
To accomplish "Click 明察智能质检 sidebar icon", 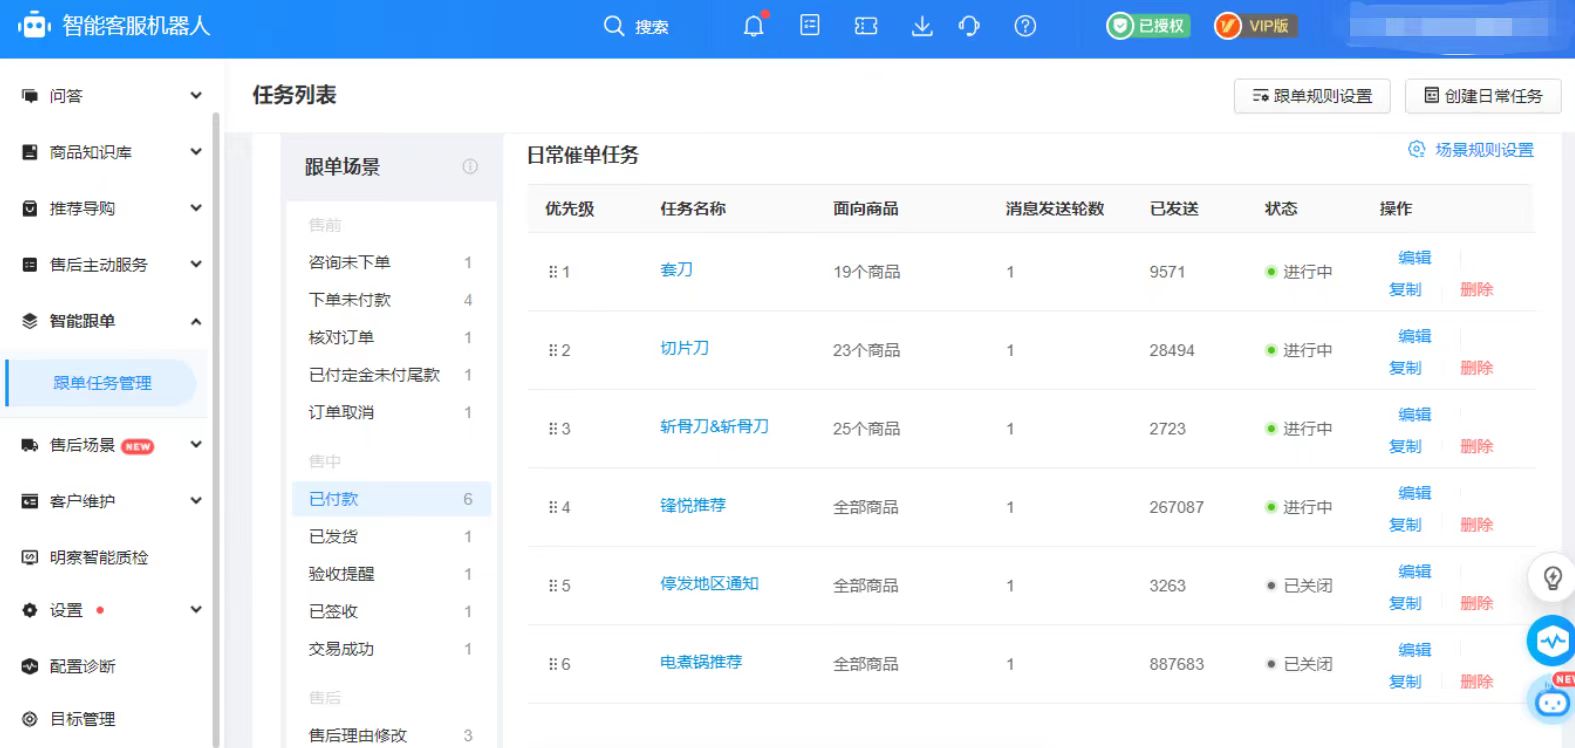I will [30, 557].
